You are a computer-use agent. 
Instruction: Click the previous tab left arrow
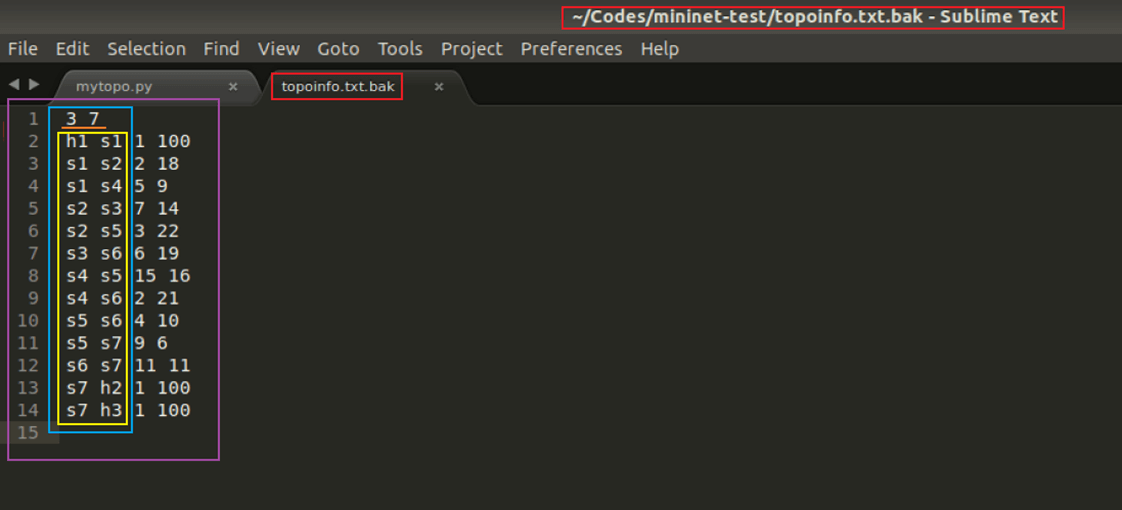click(14, 85)
